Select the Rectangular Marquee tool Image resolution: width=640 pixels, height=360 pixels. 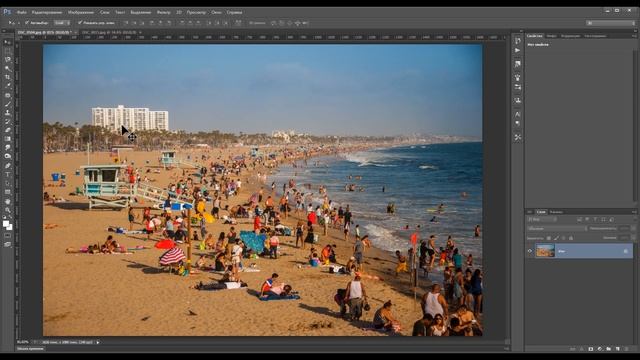pos(7,51)
